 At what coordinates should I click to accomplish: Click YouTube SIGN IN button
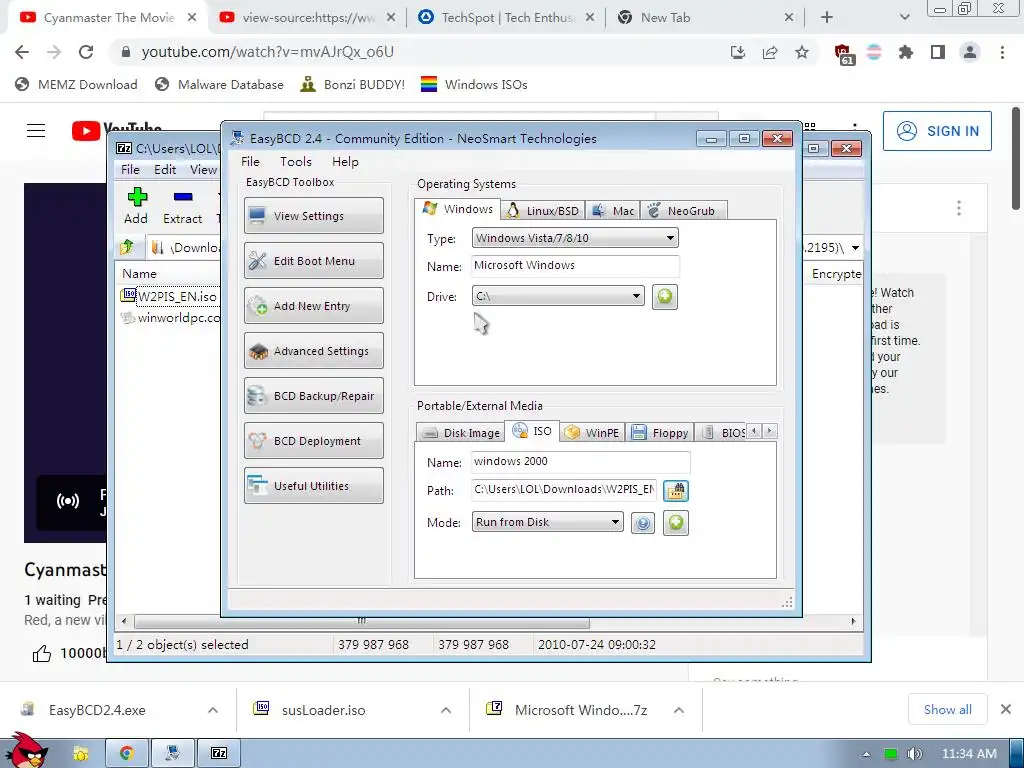(937, 131)
